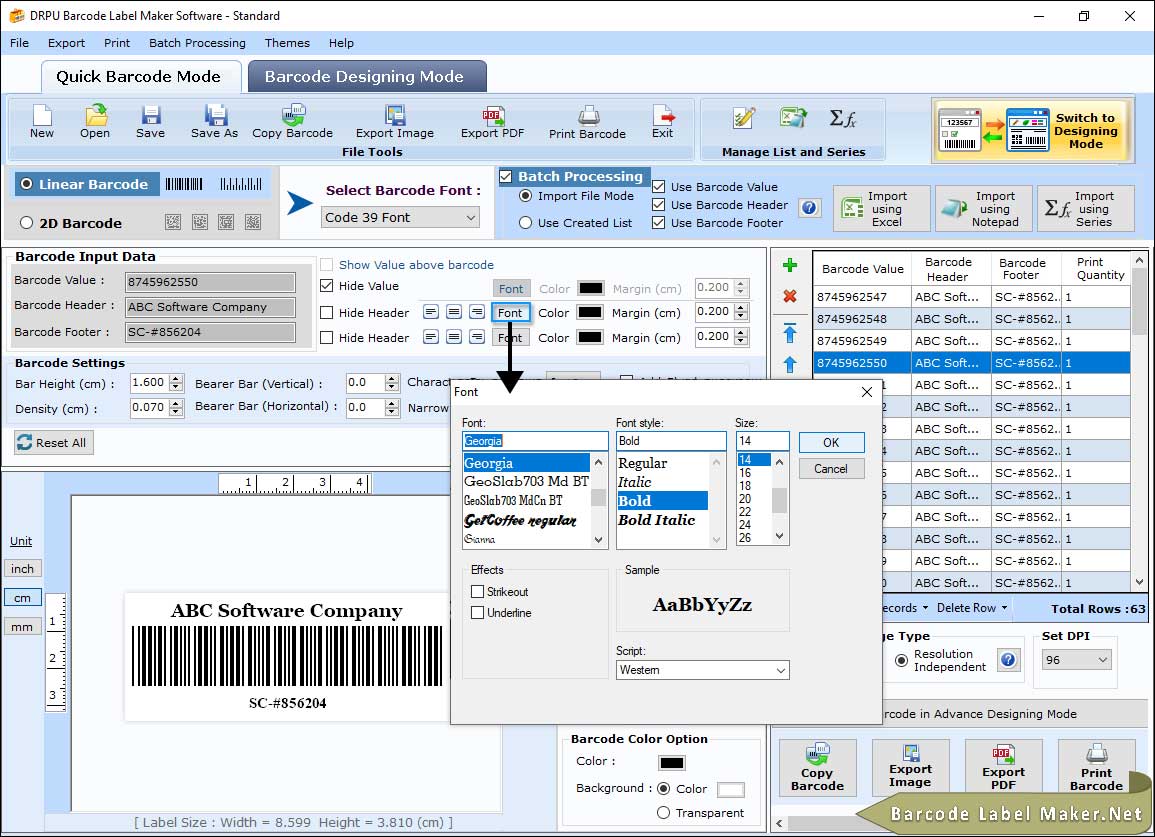Select Linear Barcode radio button
Image resolution: width=1155 pixels, height=837 pixels.
[x=27, y=184]
